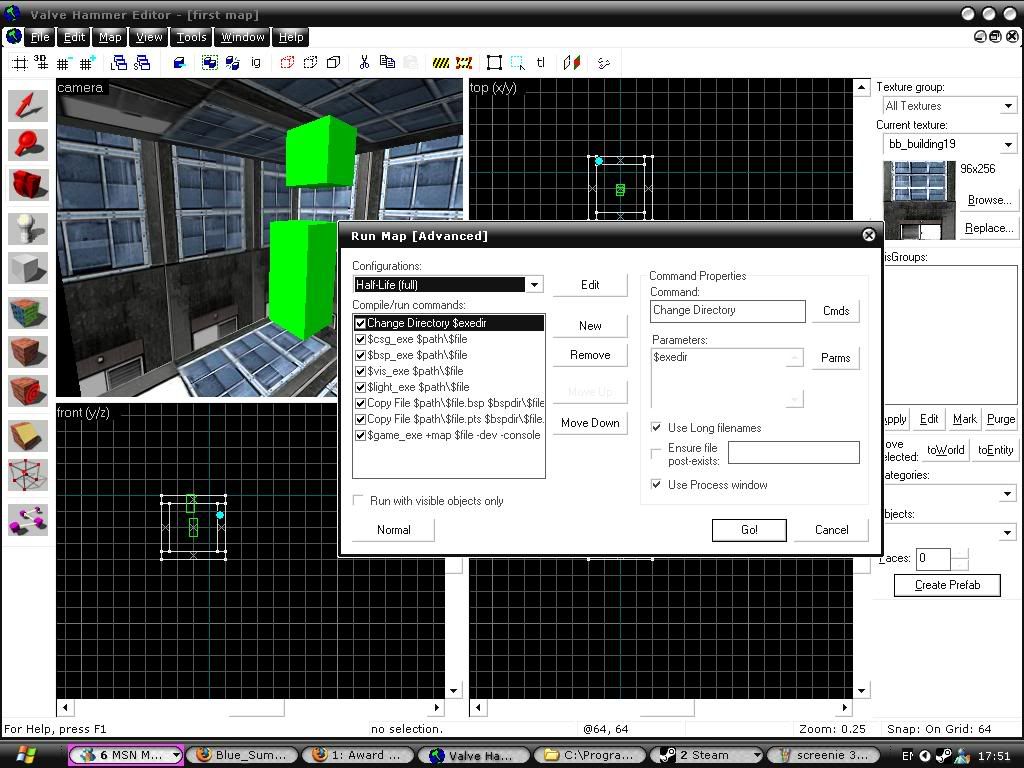The height and width of the screenshot is (768, 1024).
Task: Toggle the 3D grid icon
Action: pos(41,63)
